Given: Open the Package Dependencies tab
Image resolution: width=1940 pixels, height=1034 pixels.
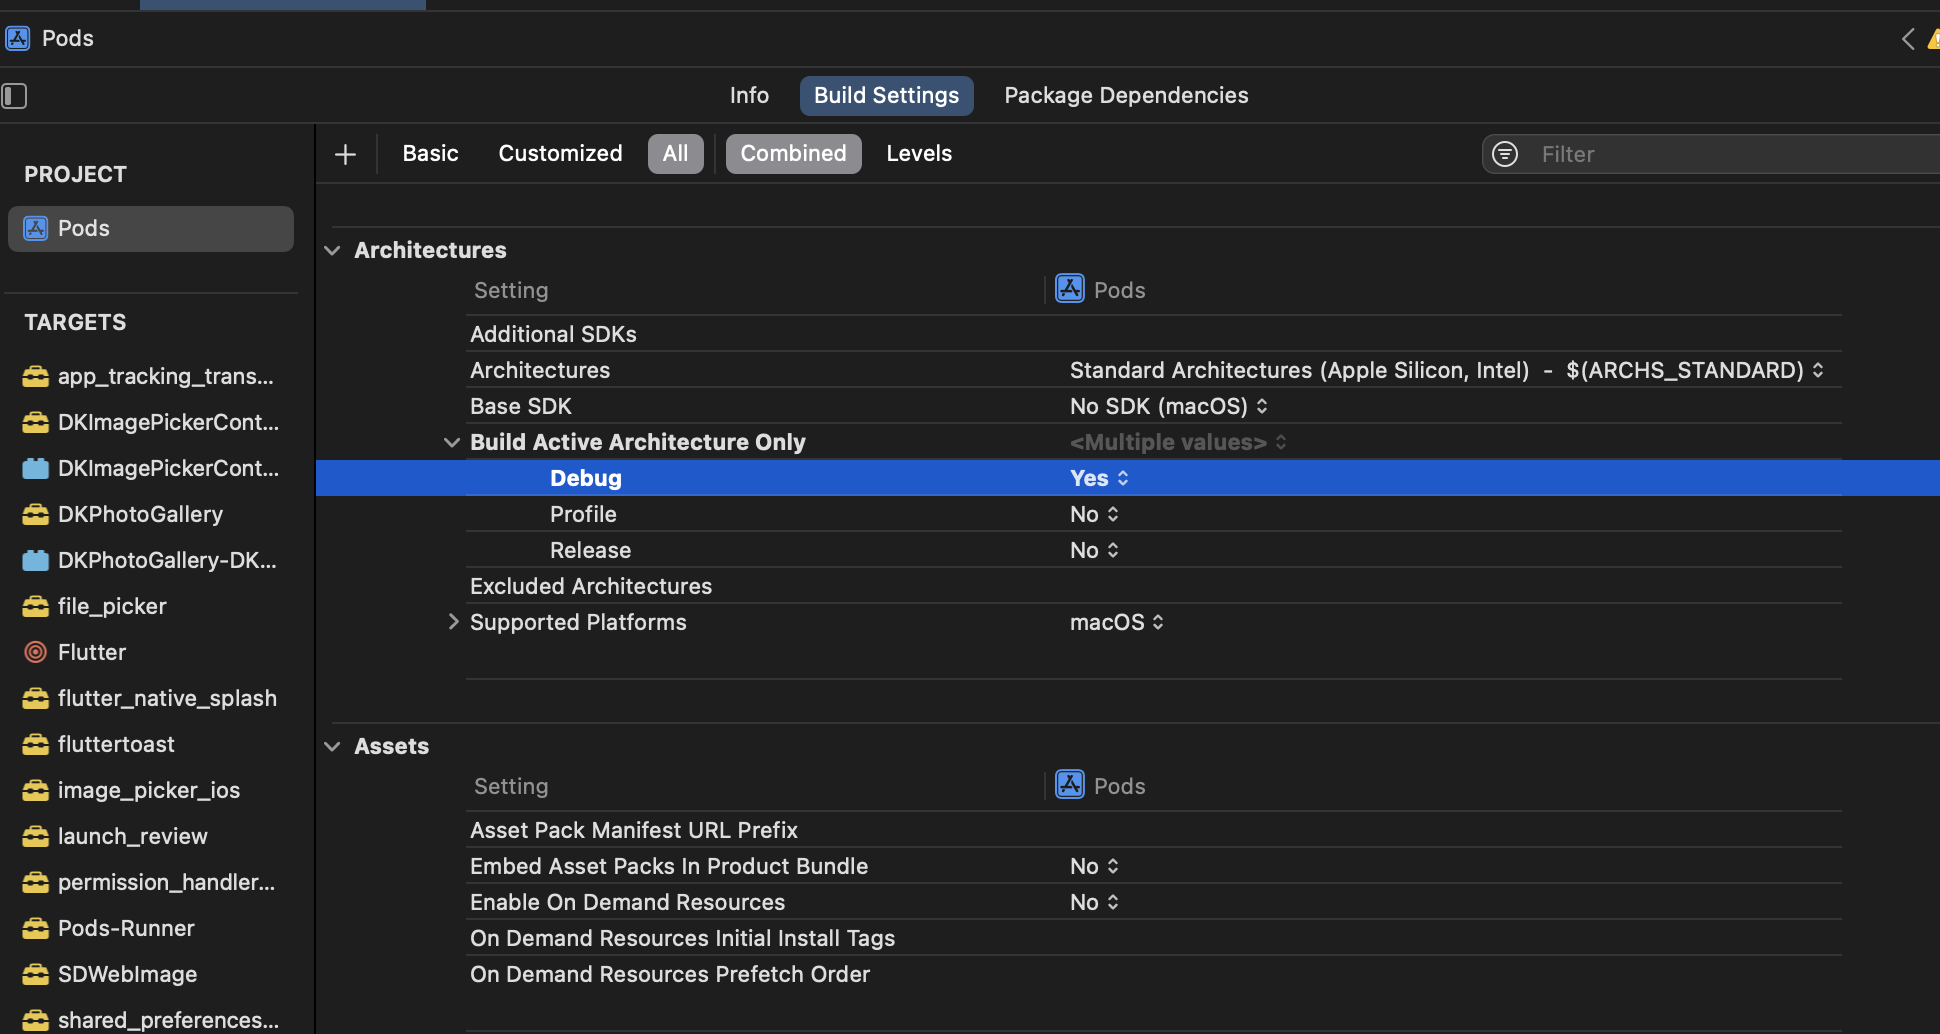Looking at the screenshot, I should point(1126,95).
